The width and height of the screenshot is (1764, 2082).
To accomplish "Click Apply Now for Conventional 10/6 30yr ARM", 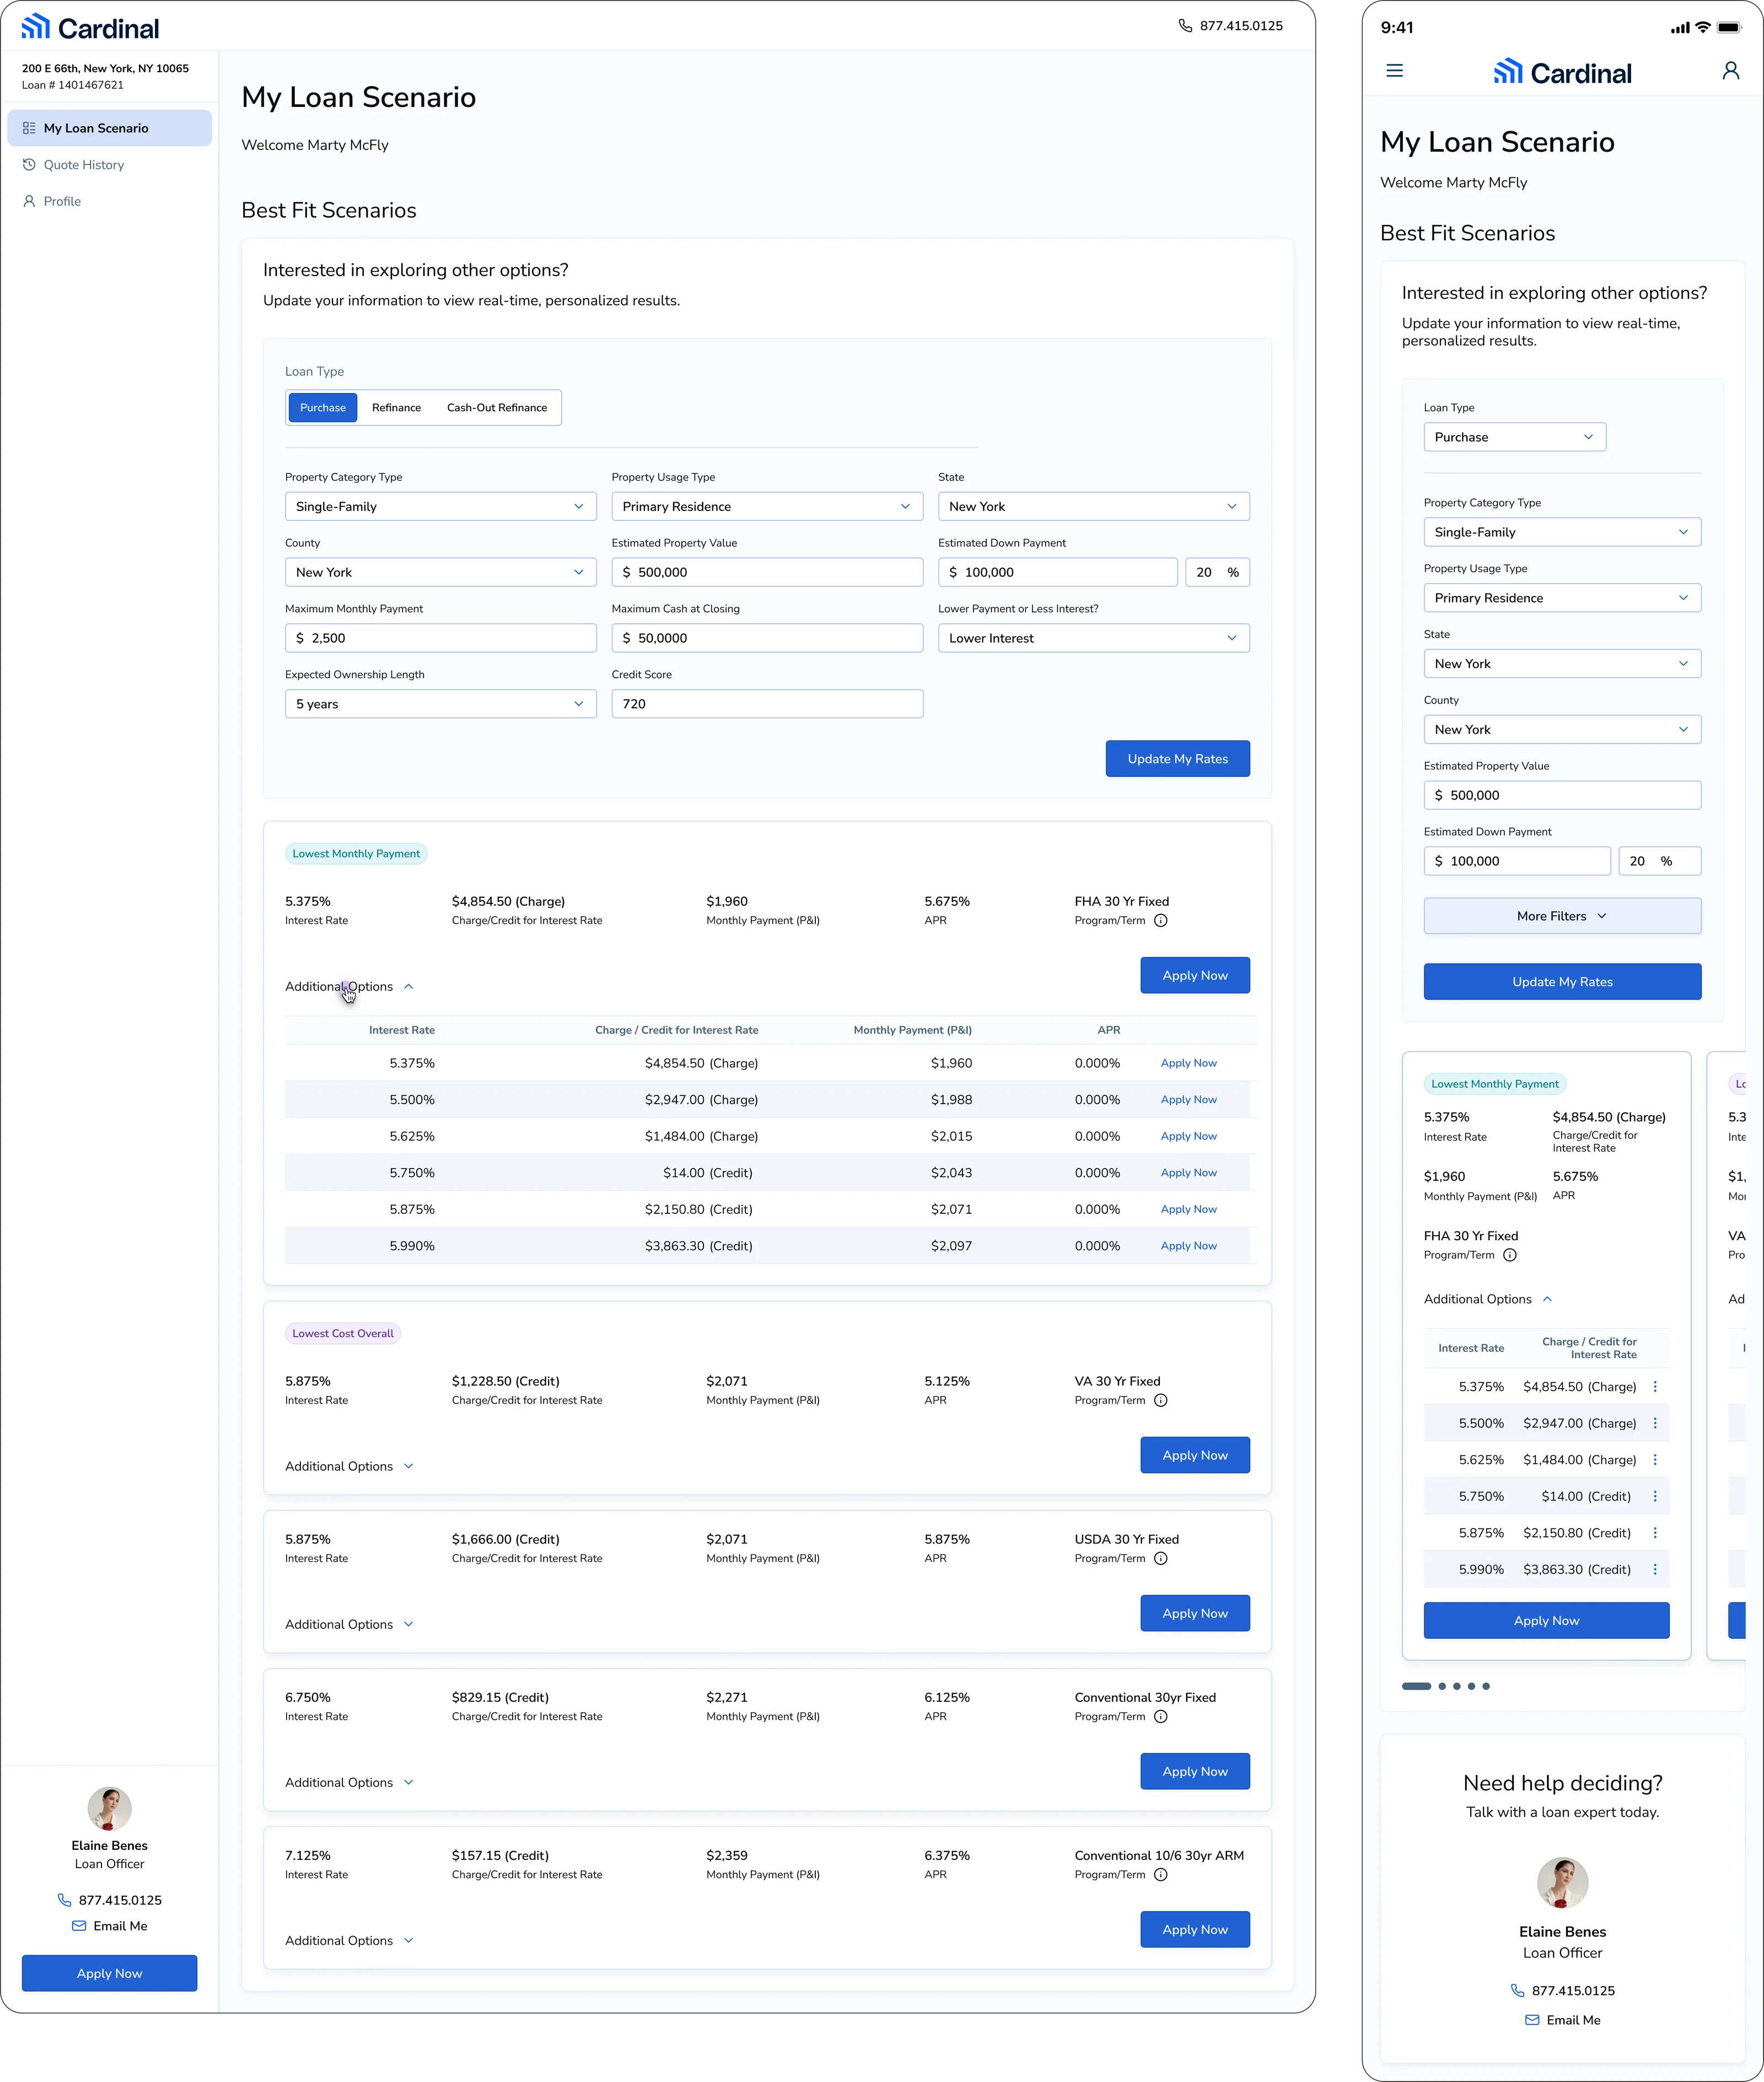I will 1195,1930.
